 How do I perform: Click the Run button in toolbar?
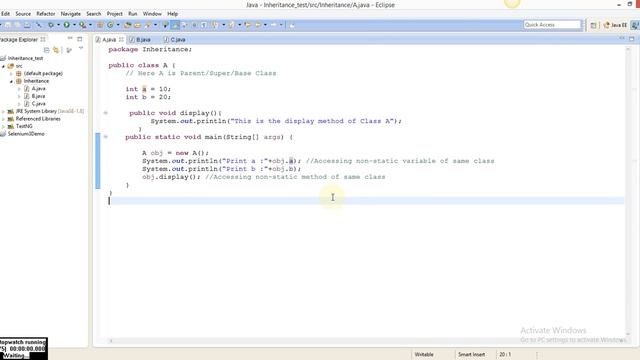66,25
